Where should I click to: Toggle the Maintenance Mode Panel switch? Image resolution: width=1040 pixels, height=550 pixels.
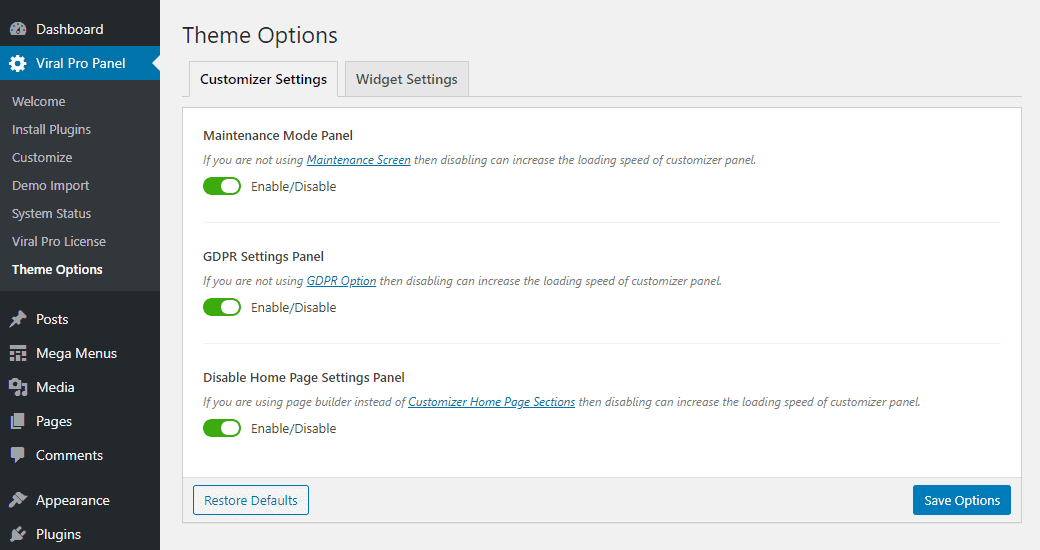pos(222,186)
